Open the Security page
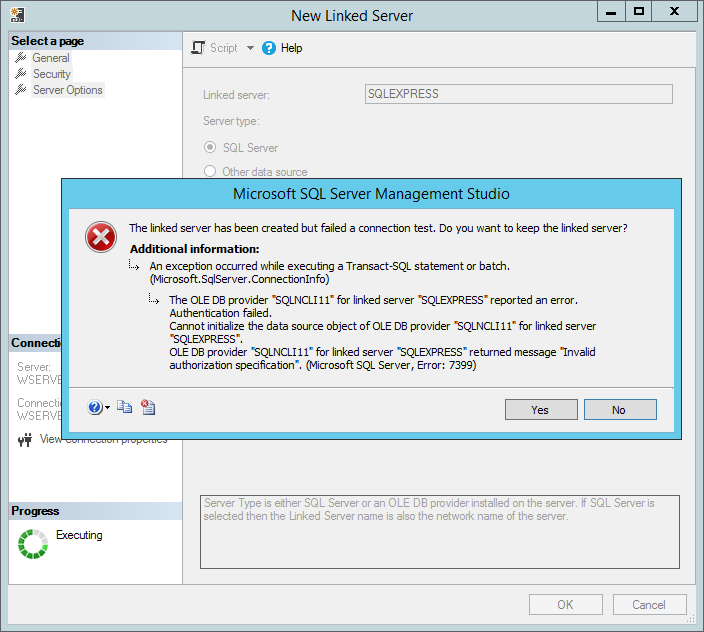The width and height of the screenshot is (704, 632). 52,74
